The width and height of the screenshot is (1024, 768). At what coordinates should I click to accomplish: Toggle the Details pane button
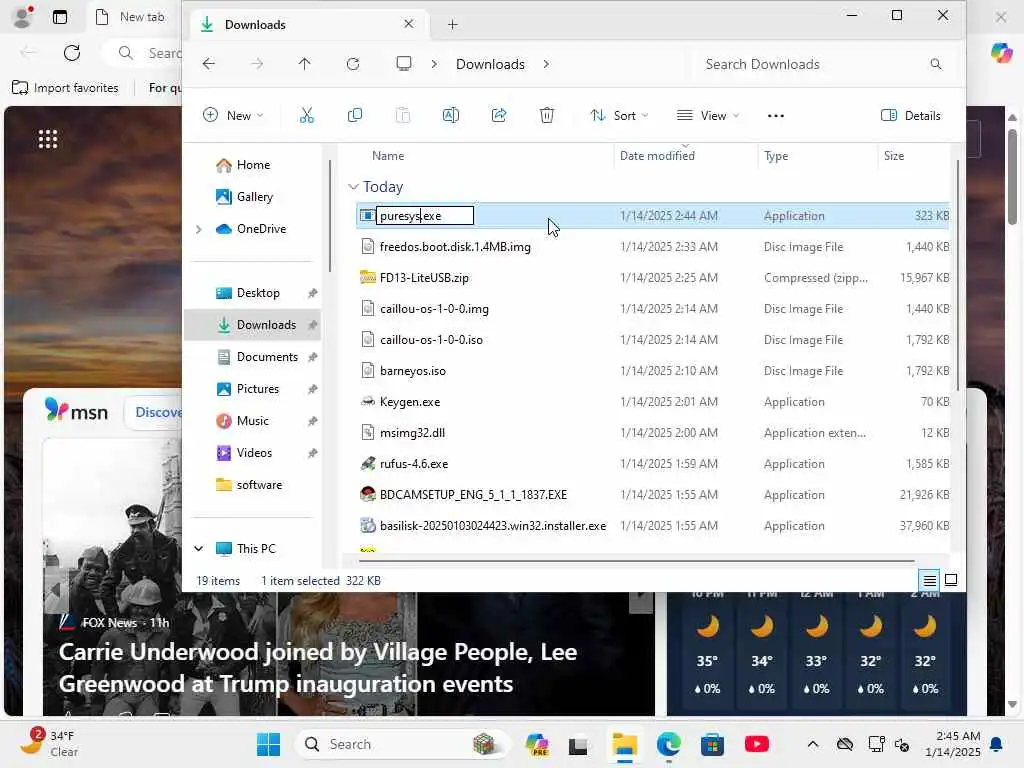[x=910, y=116]
